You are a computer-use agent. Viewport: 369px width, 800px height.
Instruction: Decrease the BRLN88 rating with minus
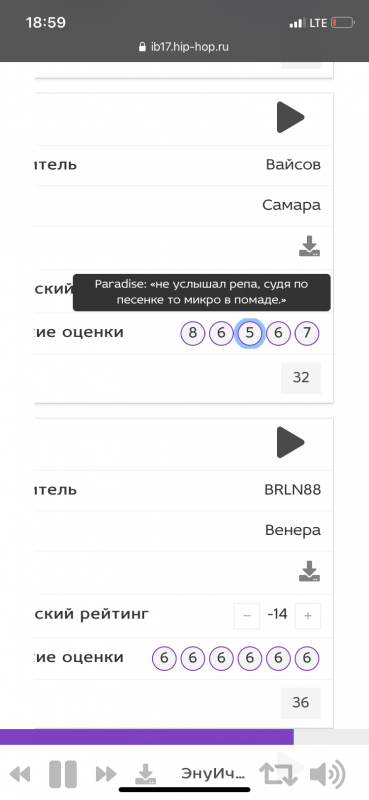tap(247, 616)
